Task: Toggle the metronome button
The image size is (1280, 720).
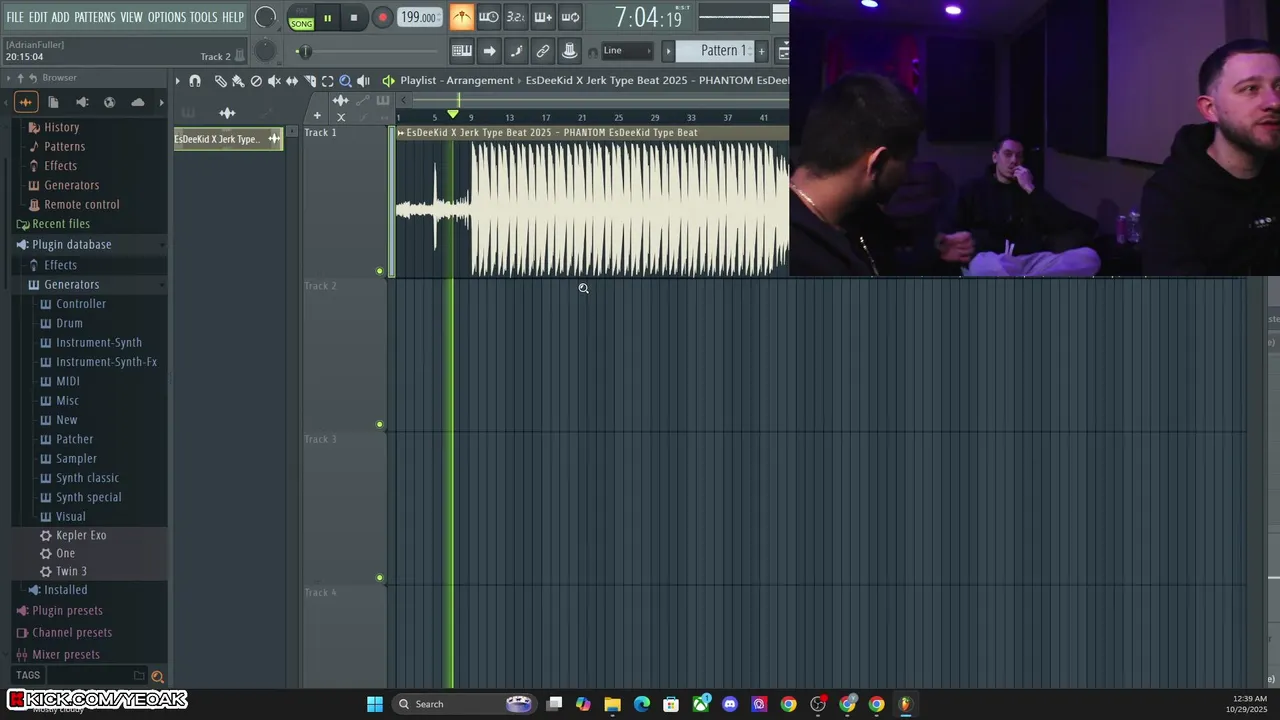Action: (462, 17)
